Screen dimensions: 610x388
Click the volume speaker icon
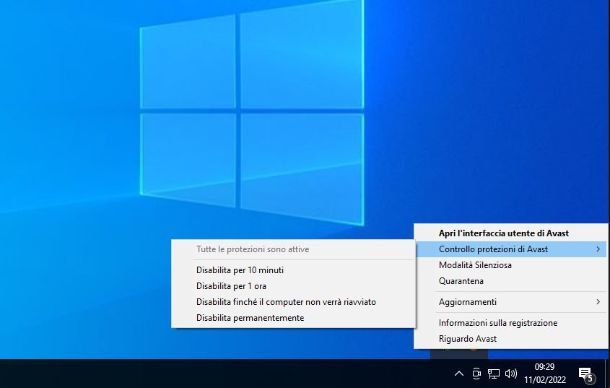tap(511, 374)
